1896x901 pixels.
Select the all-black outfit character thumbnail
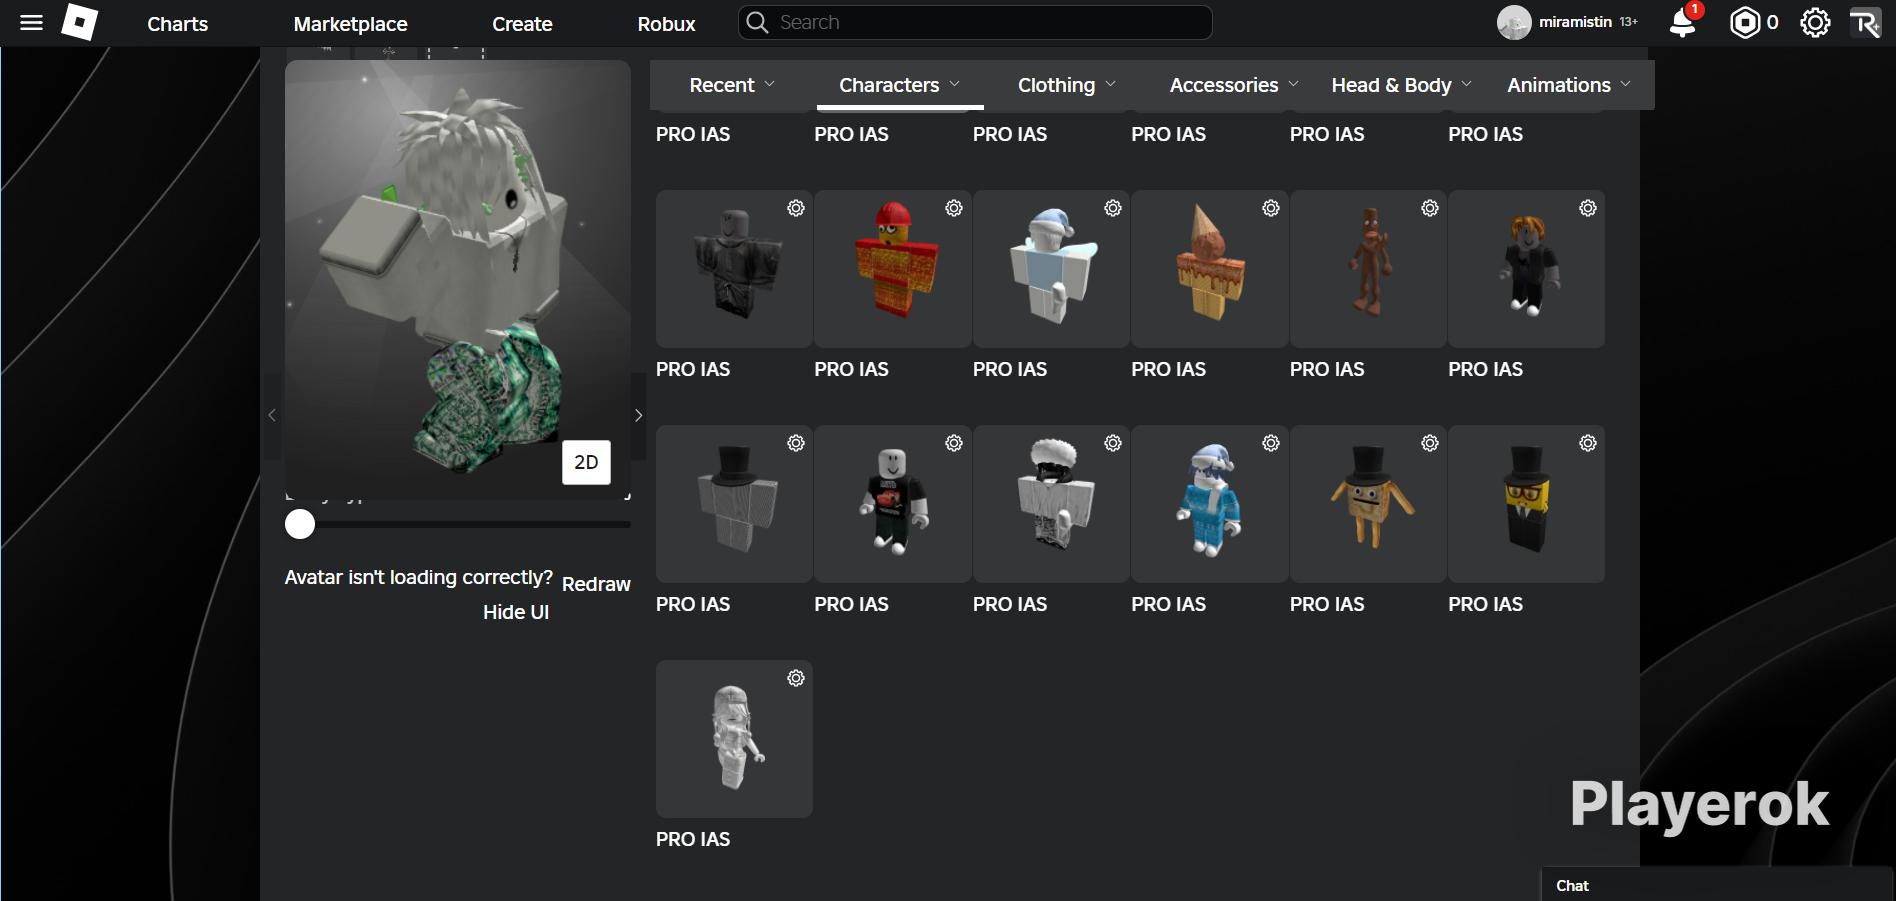pos(734,269)
